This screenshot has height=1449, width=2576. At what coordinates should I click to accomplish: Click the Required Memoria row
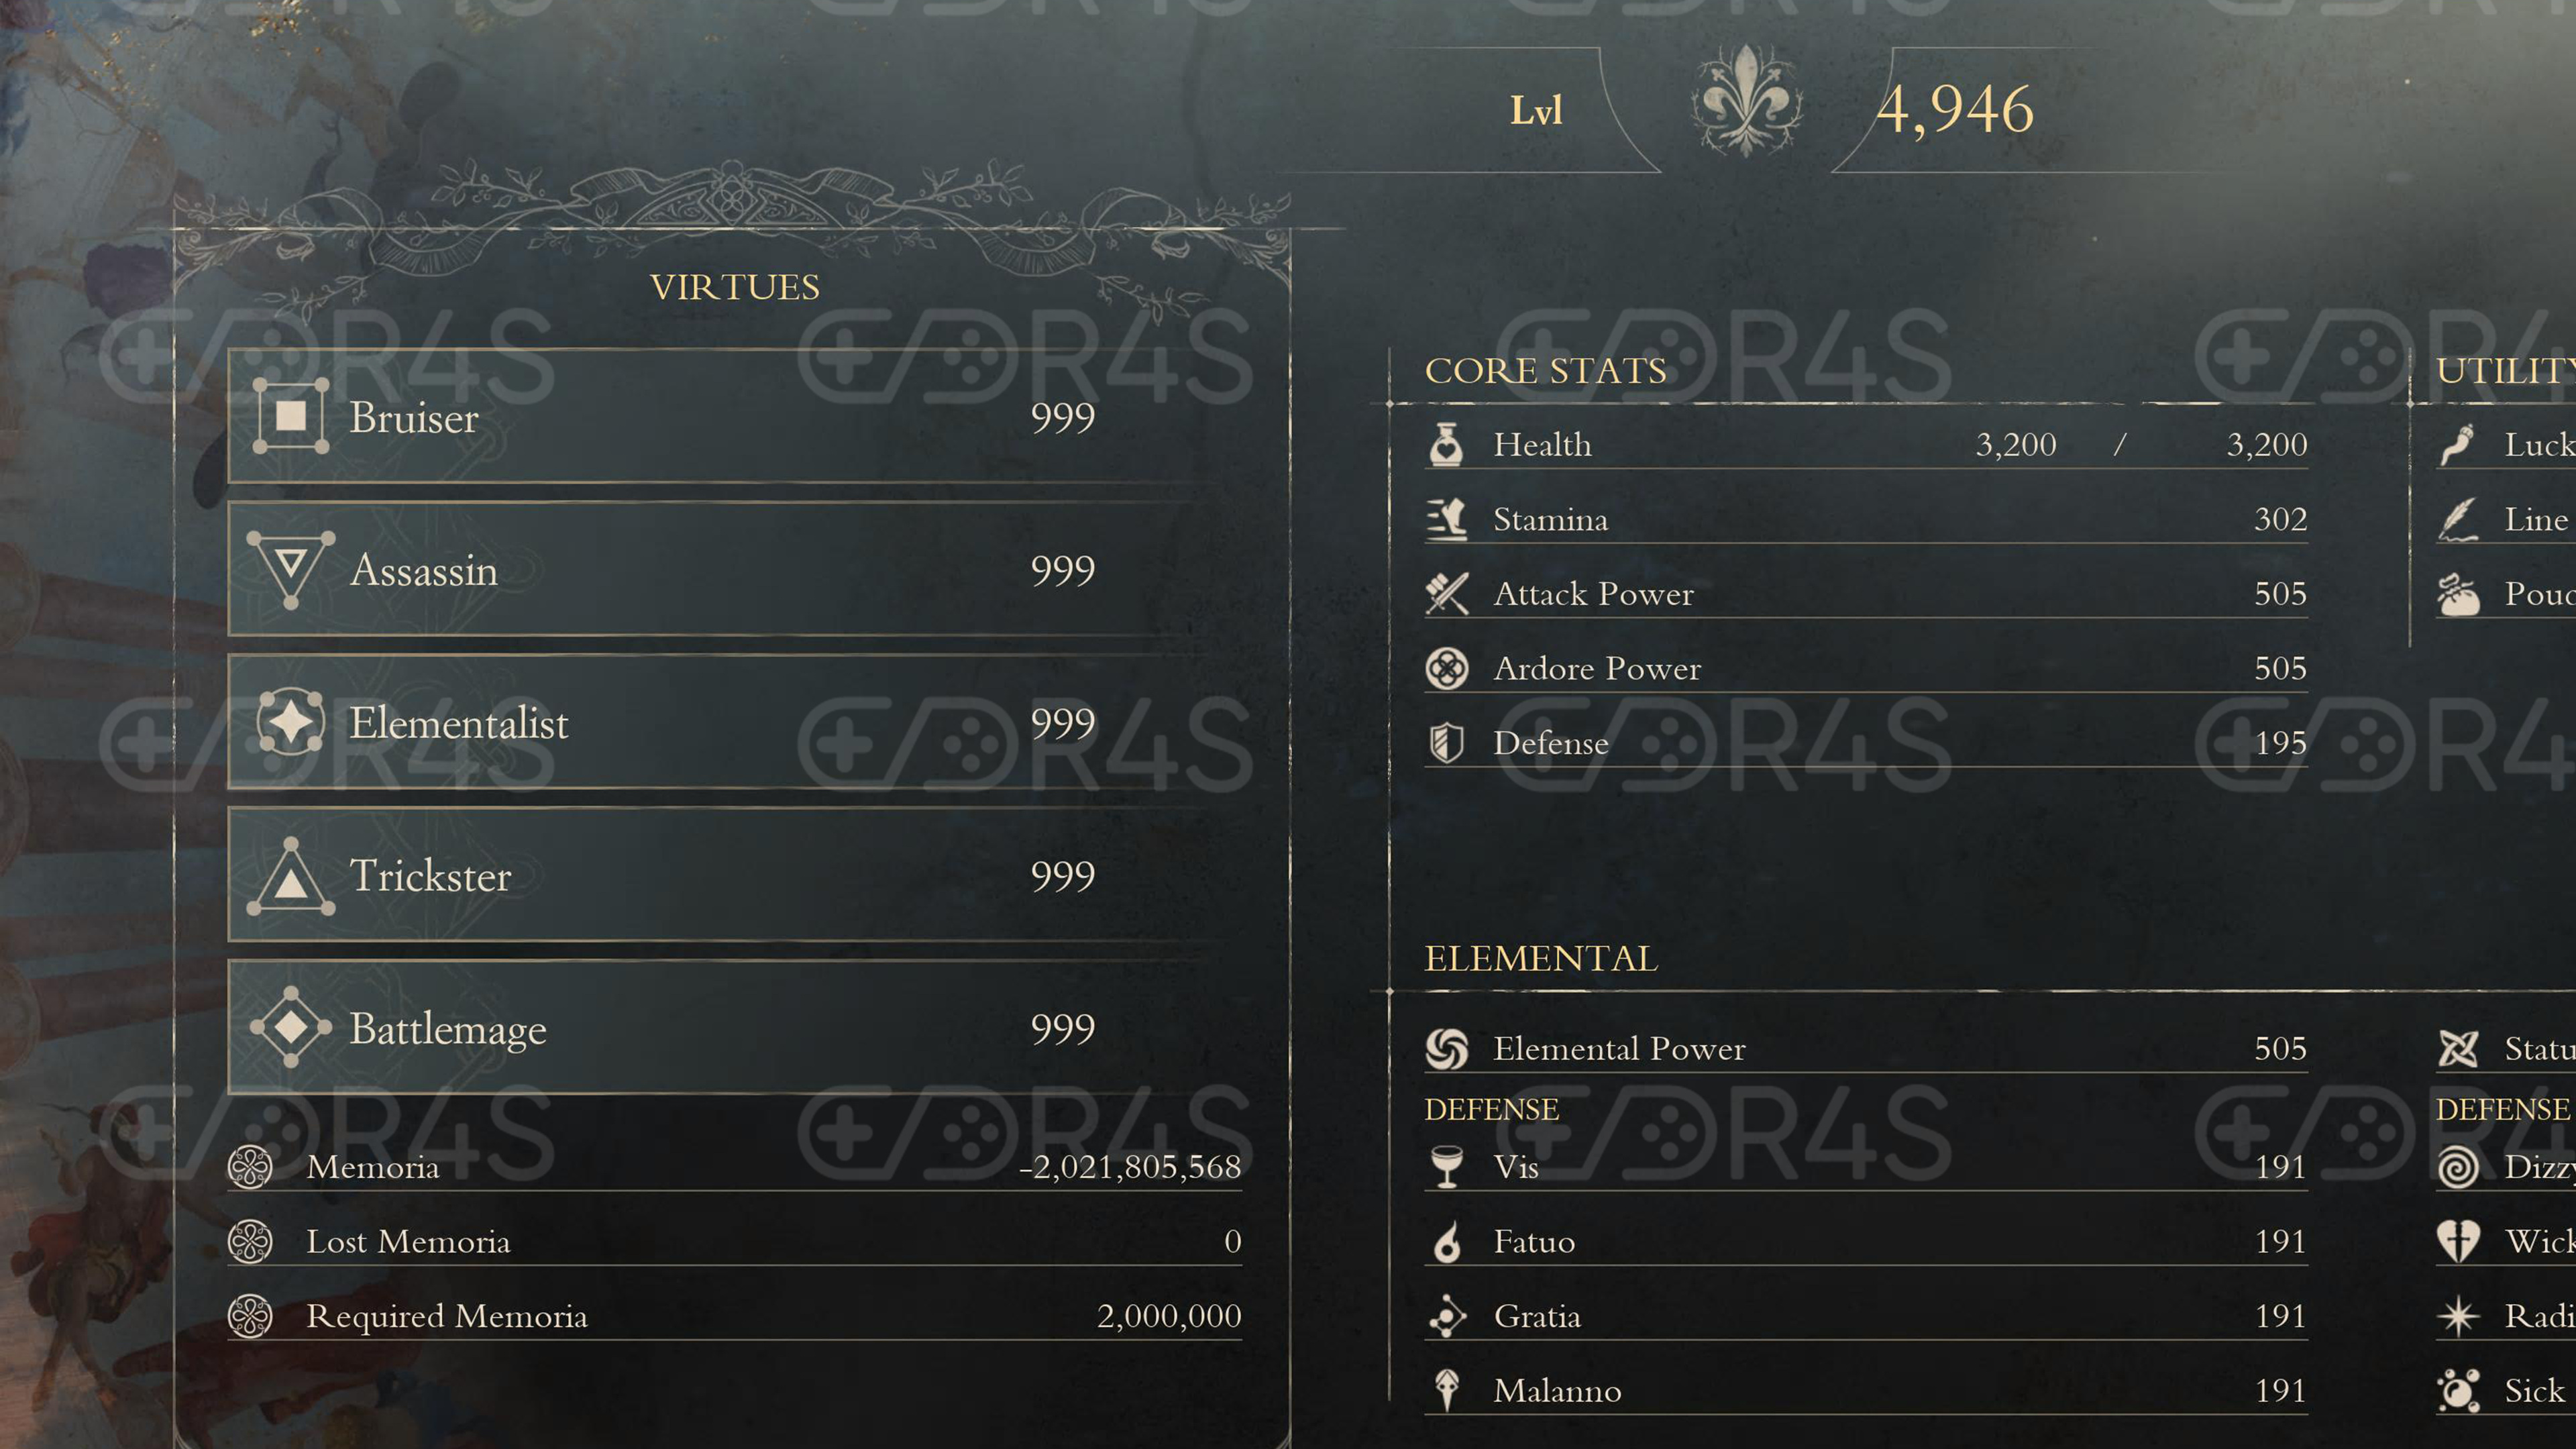click(x=735, y=1316)
